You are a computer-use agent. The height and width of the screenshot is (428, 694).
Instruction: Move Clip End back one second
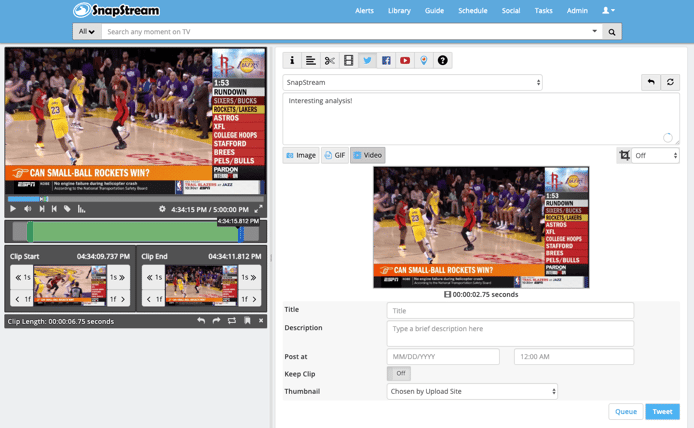(154, 278)
